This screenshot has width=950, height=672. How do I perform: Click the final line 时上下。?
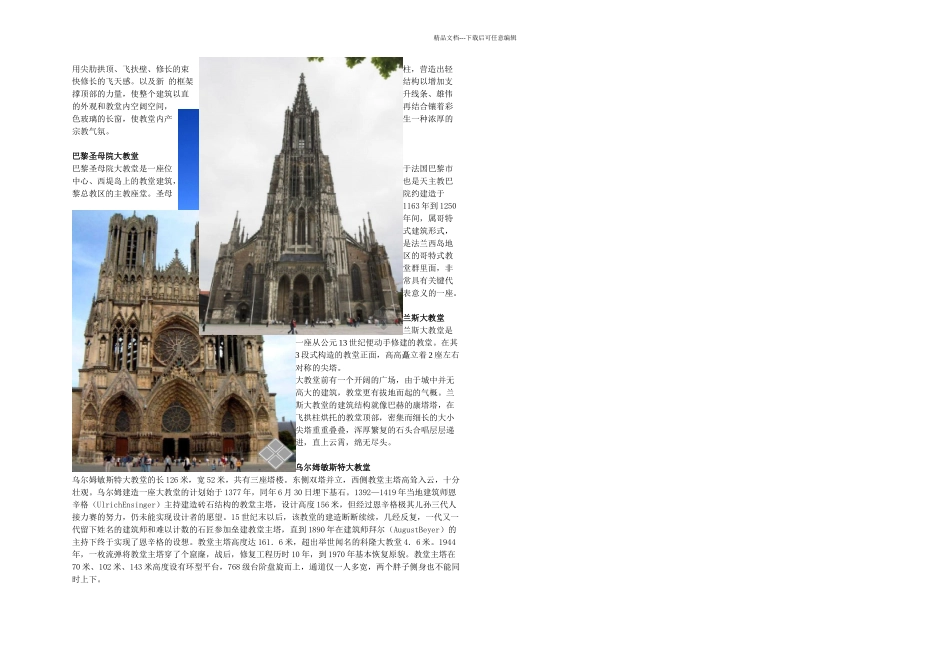(x=87, y=580)
